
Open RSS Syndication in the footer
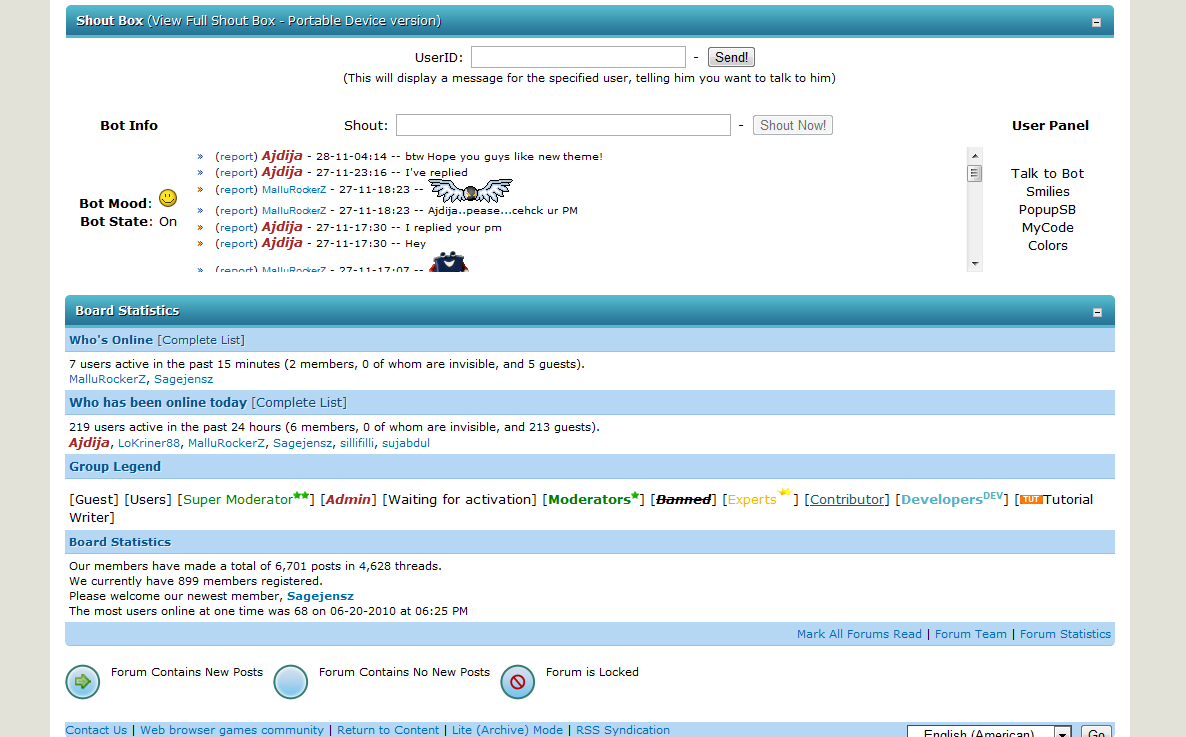[x=622, y=730]
